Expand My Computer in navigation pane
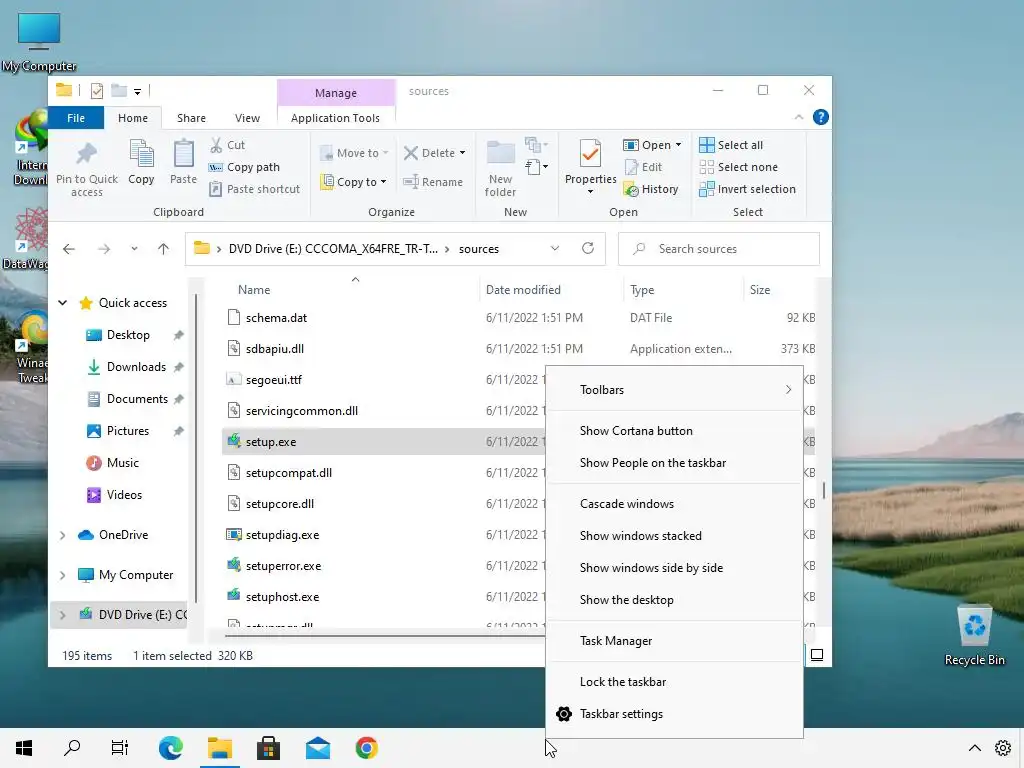 [63, 575]
